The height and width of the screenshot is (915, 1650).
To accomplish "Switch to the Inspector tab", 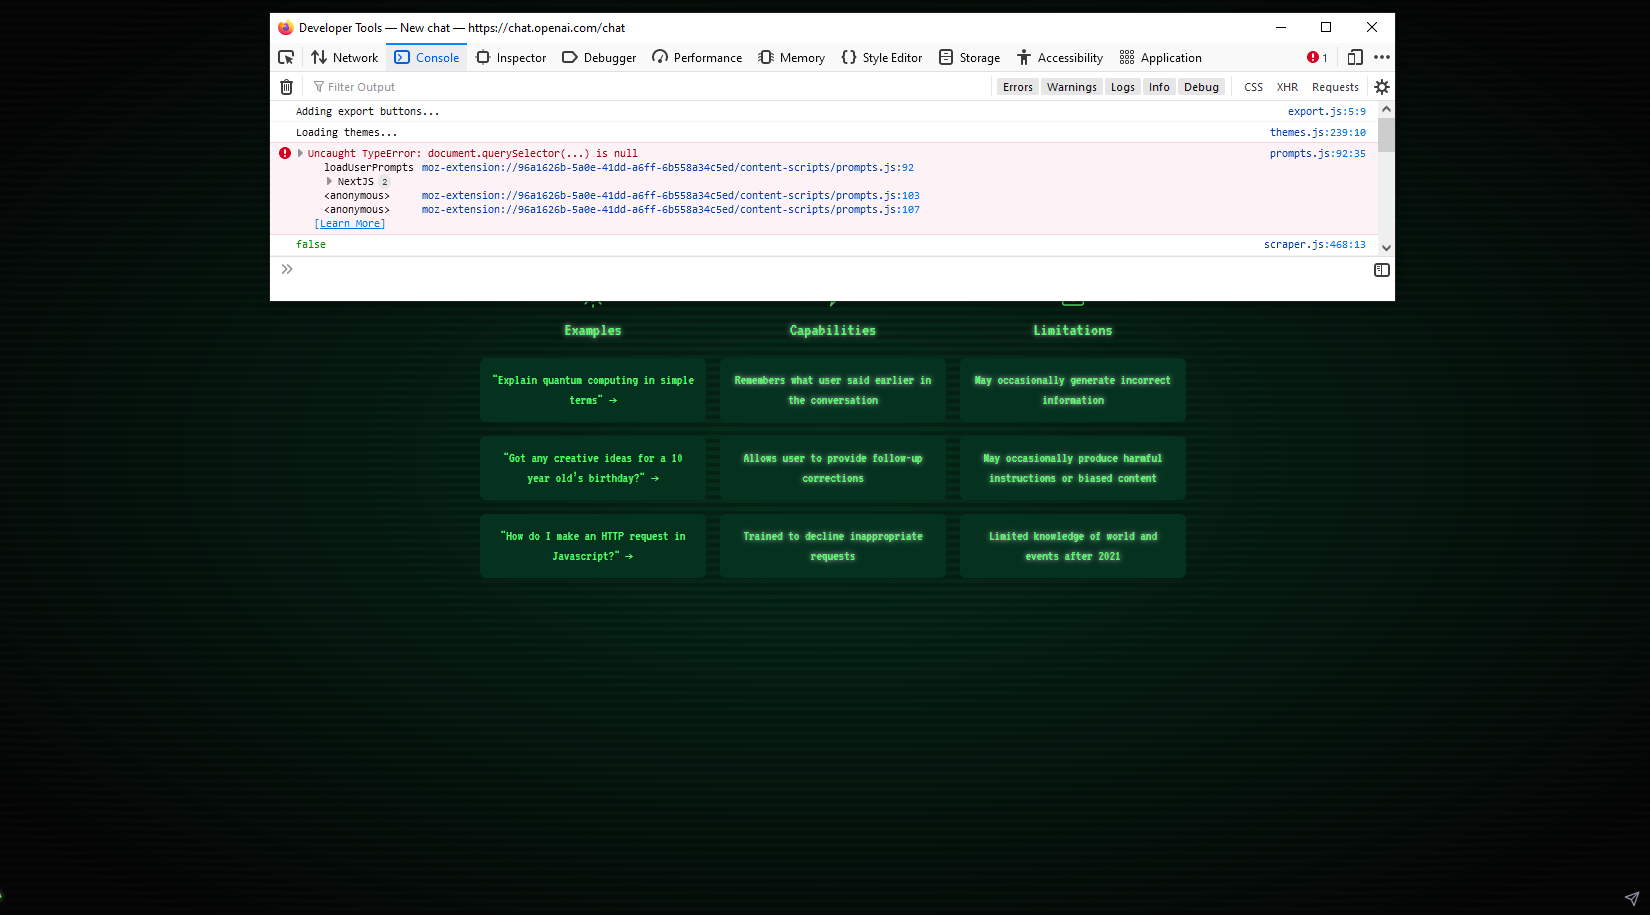I will tap(510, 57).
